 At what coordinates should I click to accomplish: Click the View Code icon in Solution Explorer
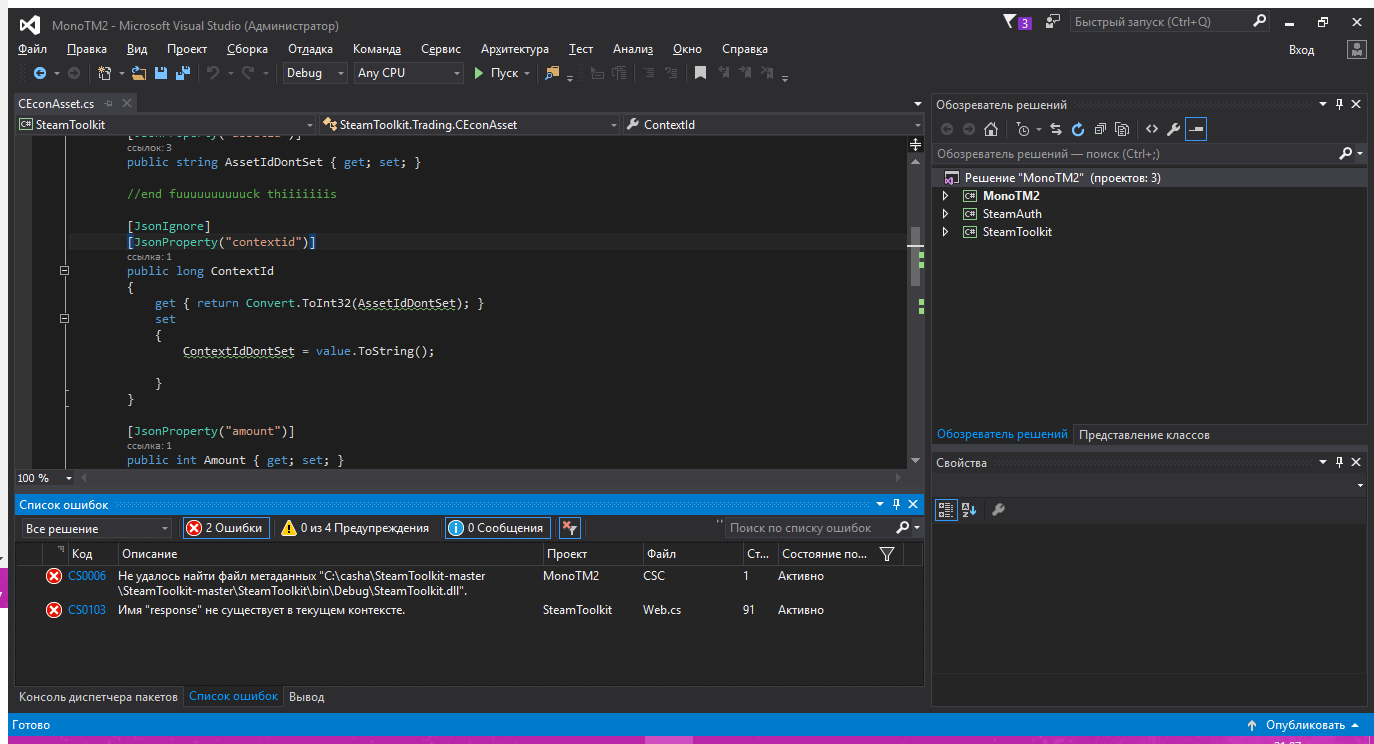1151,129
